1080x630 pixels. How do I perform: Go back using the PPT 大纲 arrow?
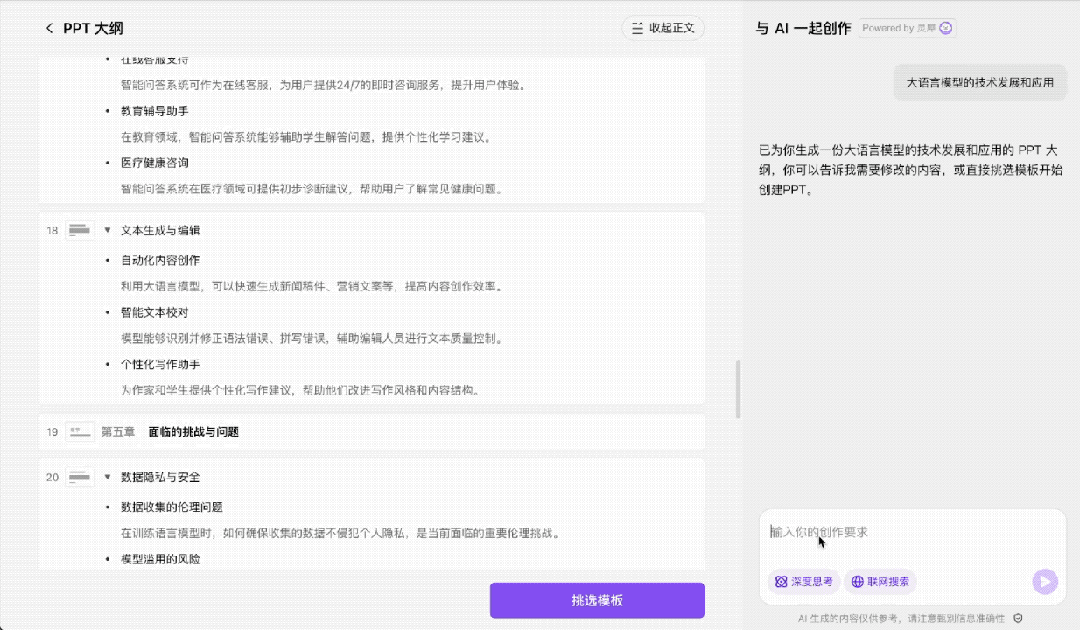click(49, 28)
